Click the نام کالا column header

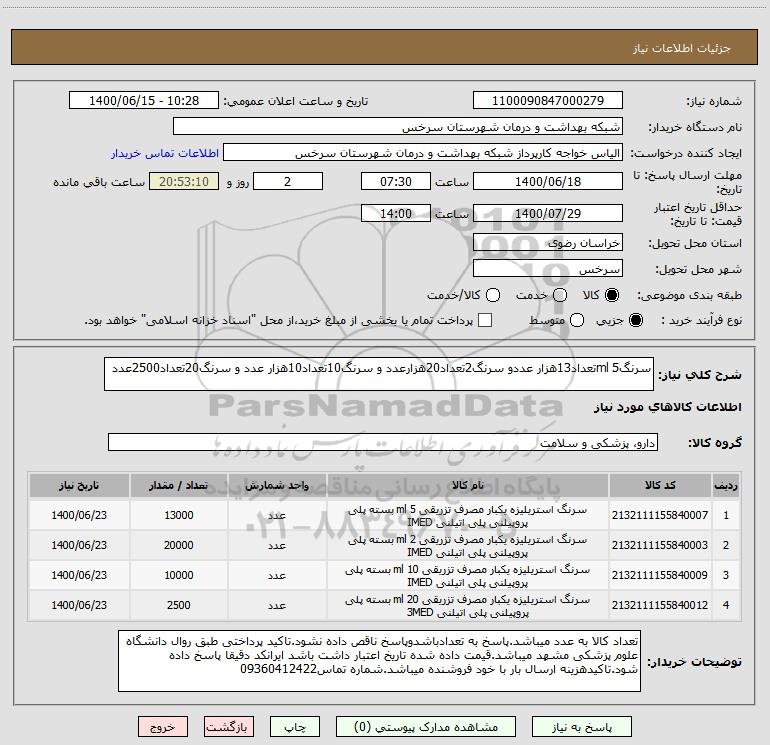(x=468, y=485)
